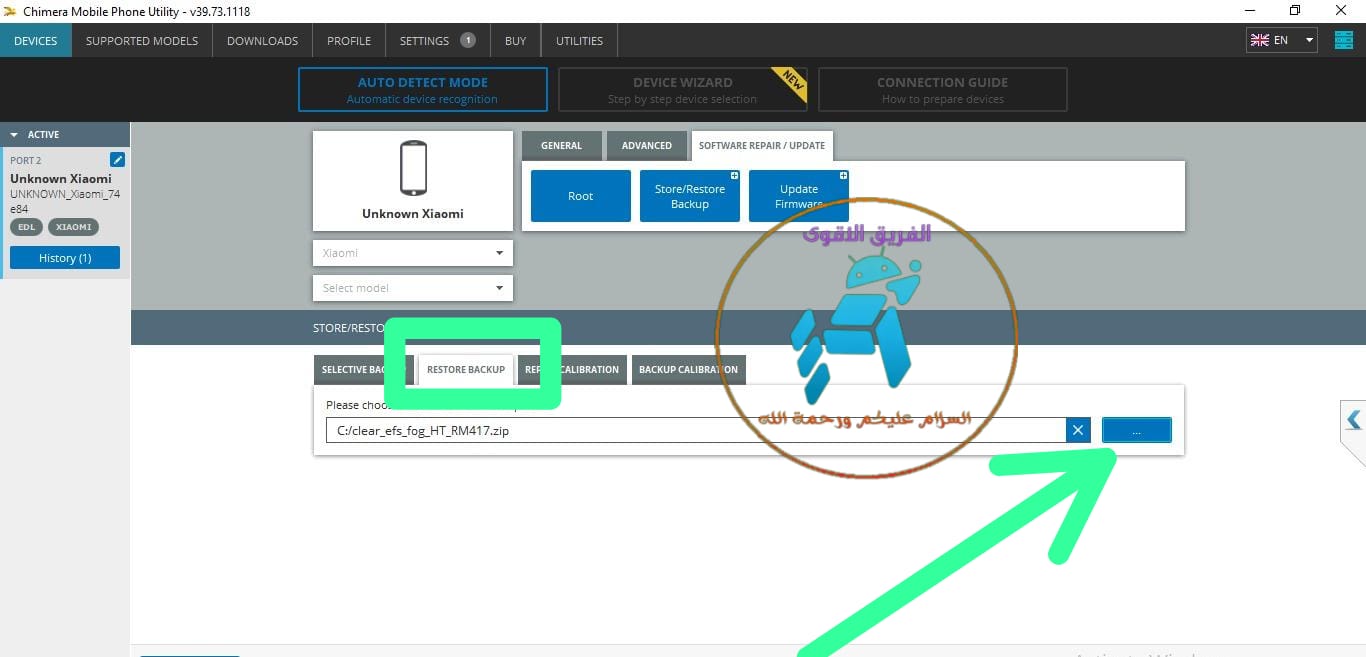Click the Update Firmware button

(x=799, y=196)
